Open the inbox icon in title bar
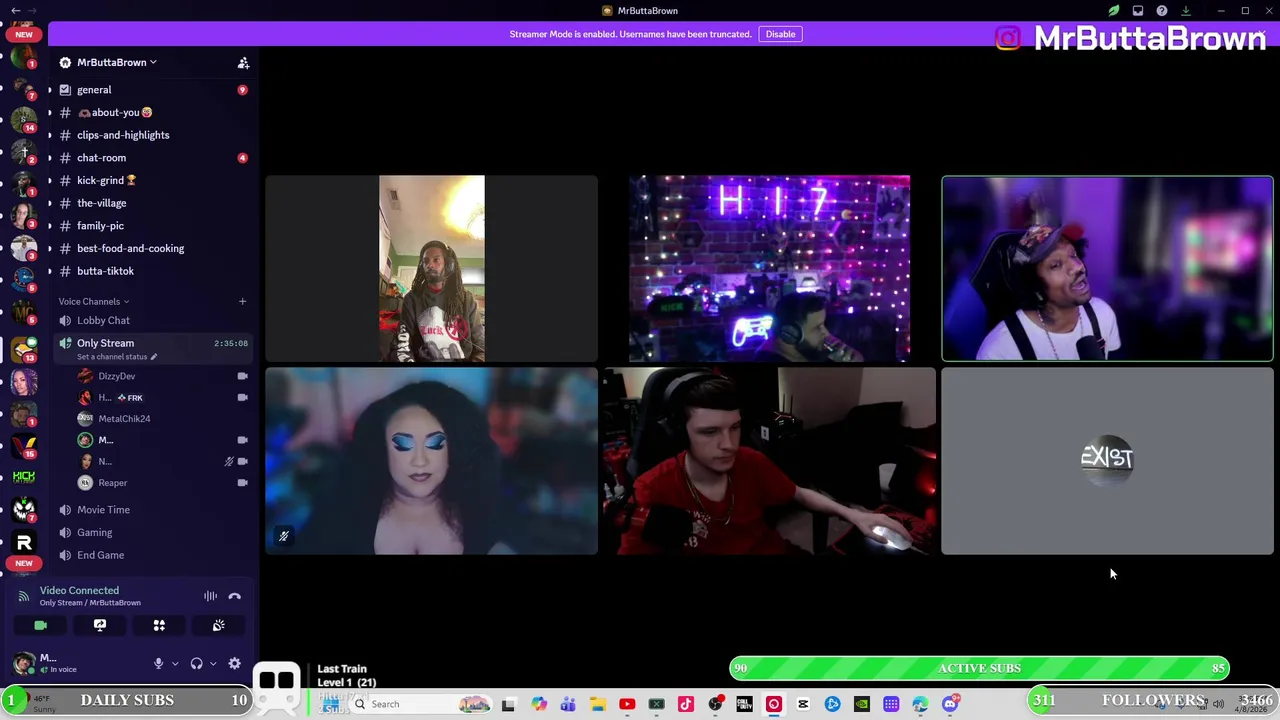Viewport: 1280px width, 720px height. click(x=1138, y=10)
